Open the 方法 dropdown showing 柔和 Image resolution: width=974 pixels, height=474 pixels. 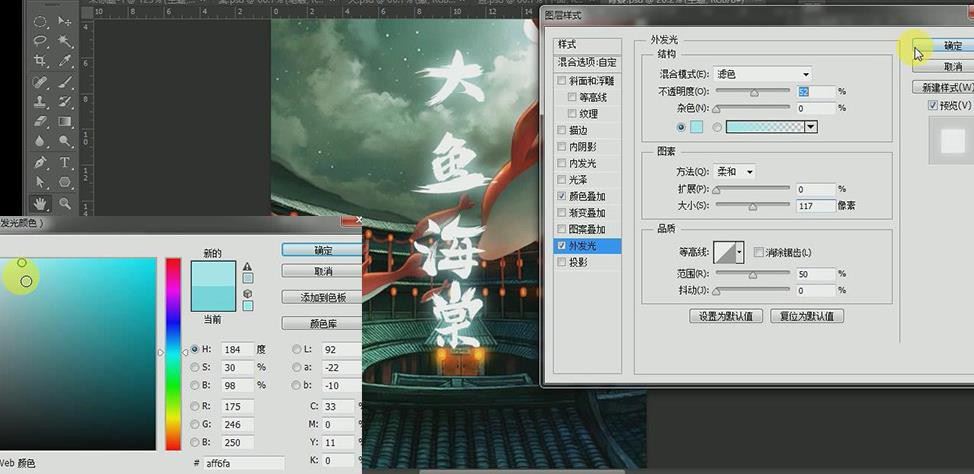pyautogui.click(x=734, y=171)
